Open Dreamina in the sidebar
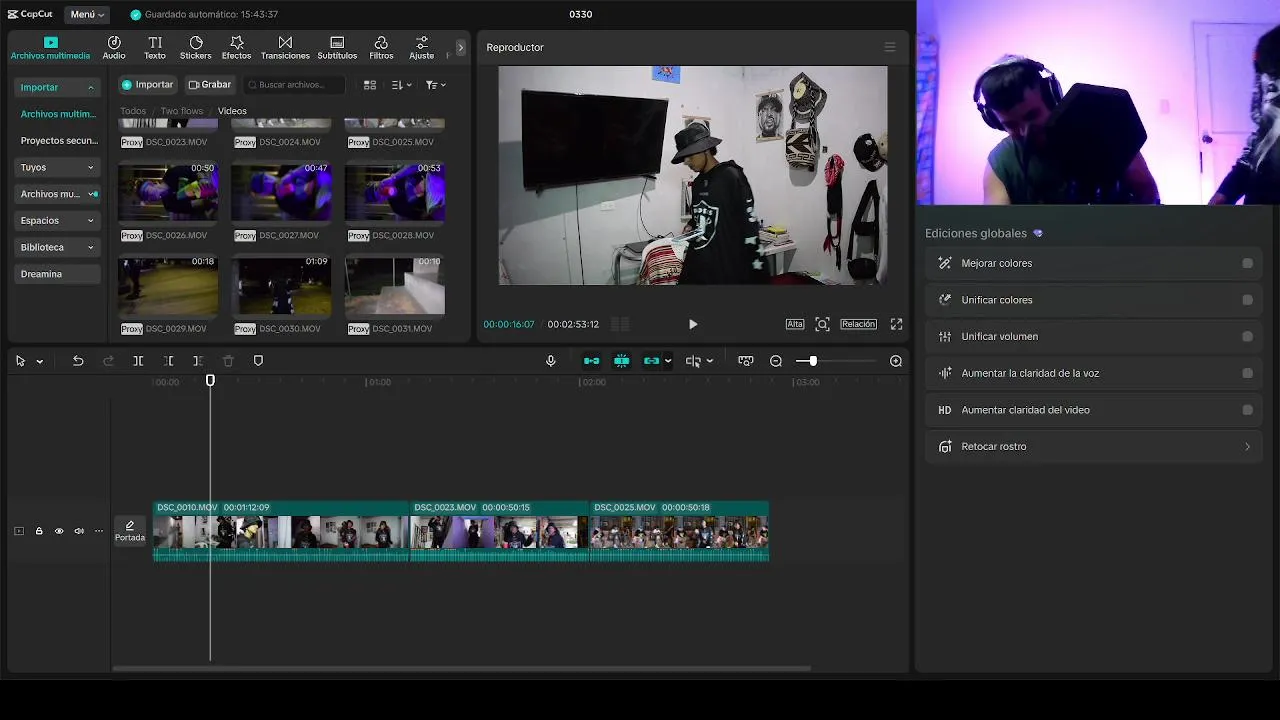1280x720 pixels. coord(58,274)
